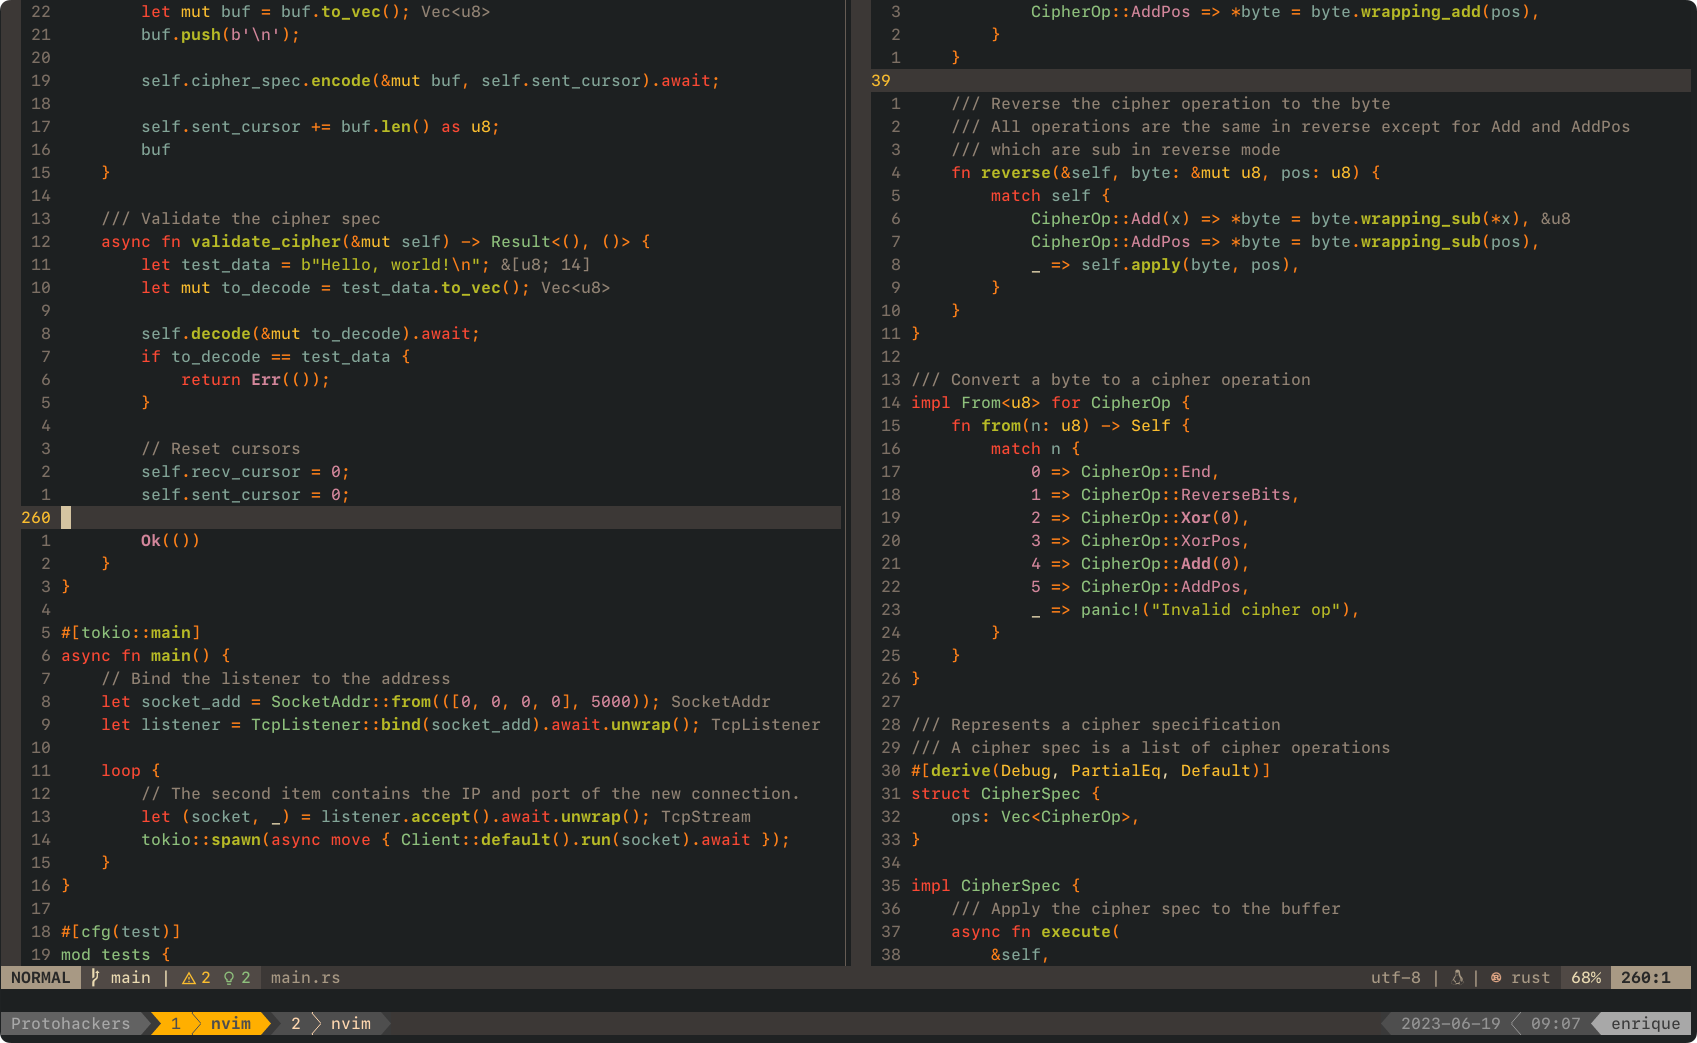This screenshot has width=1697, height=1043.
Task: Click the 2023-06-19 date in tmux bar
Action: 1451,1024
